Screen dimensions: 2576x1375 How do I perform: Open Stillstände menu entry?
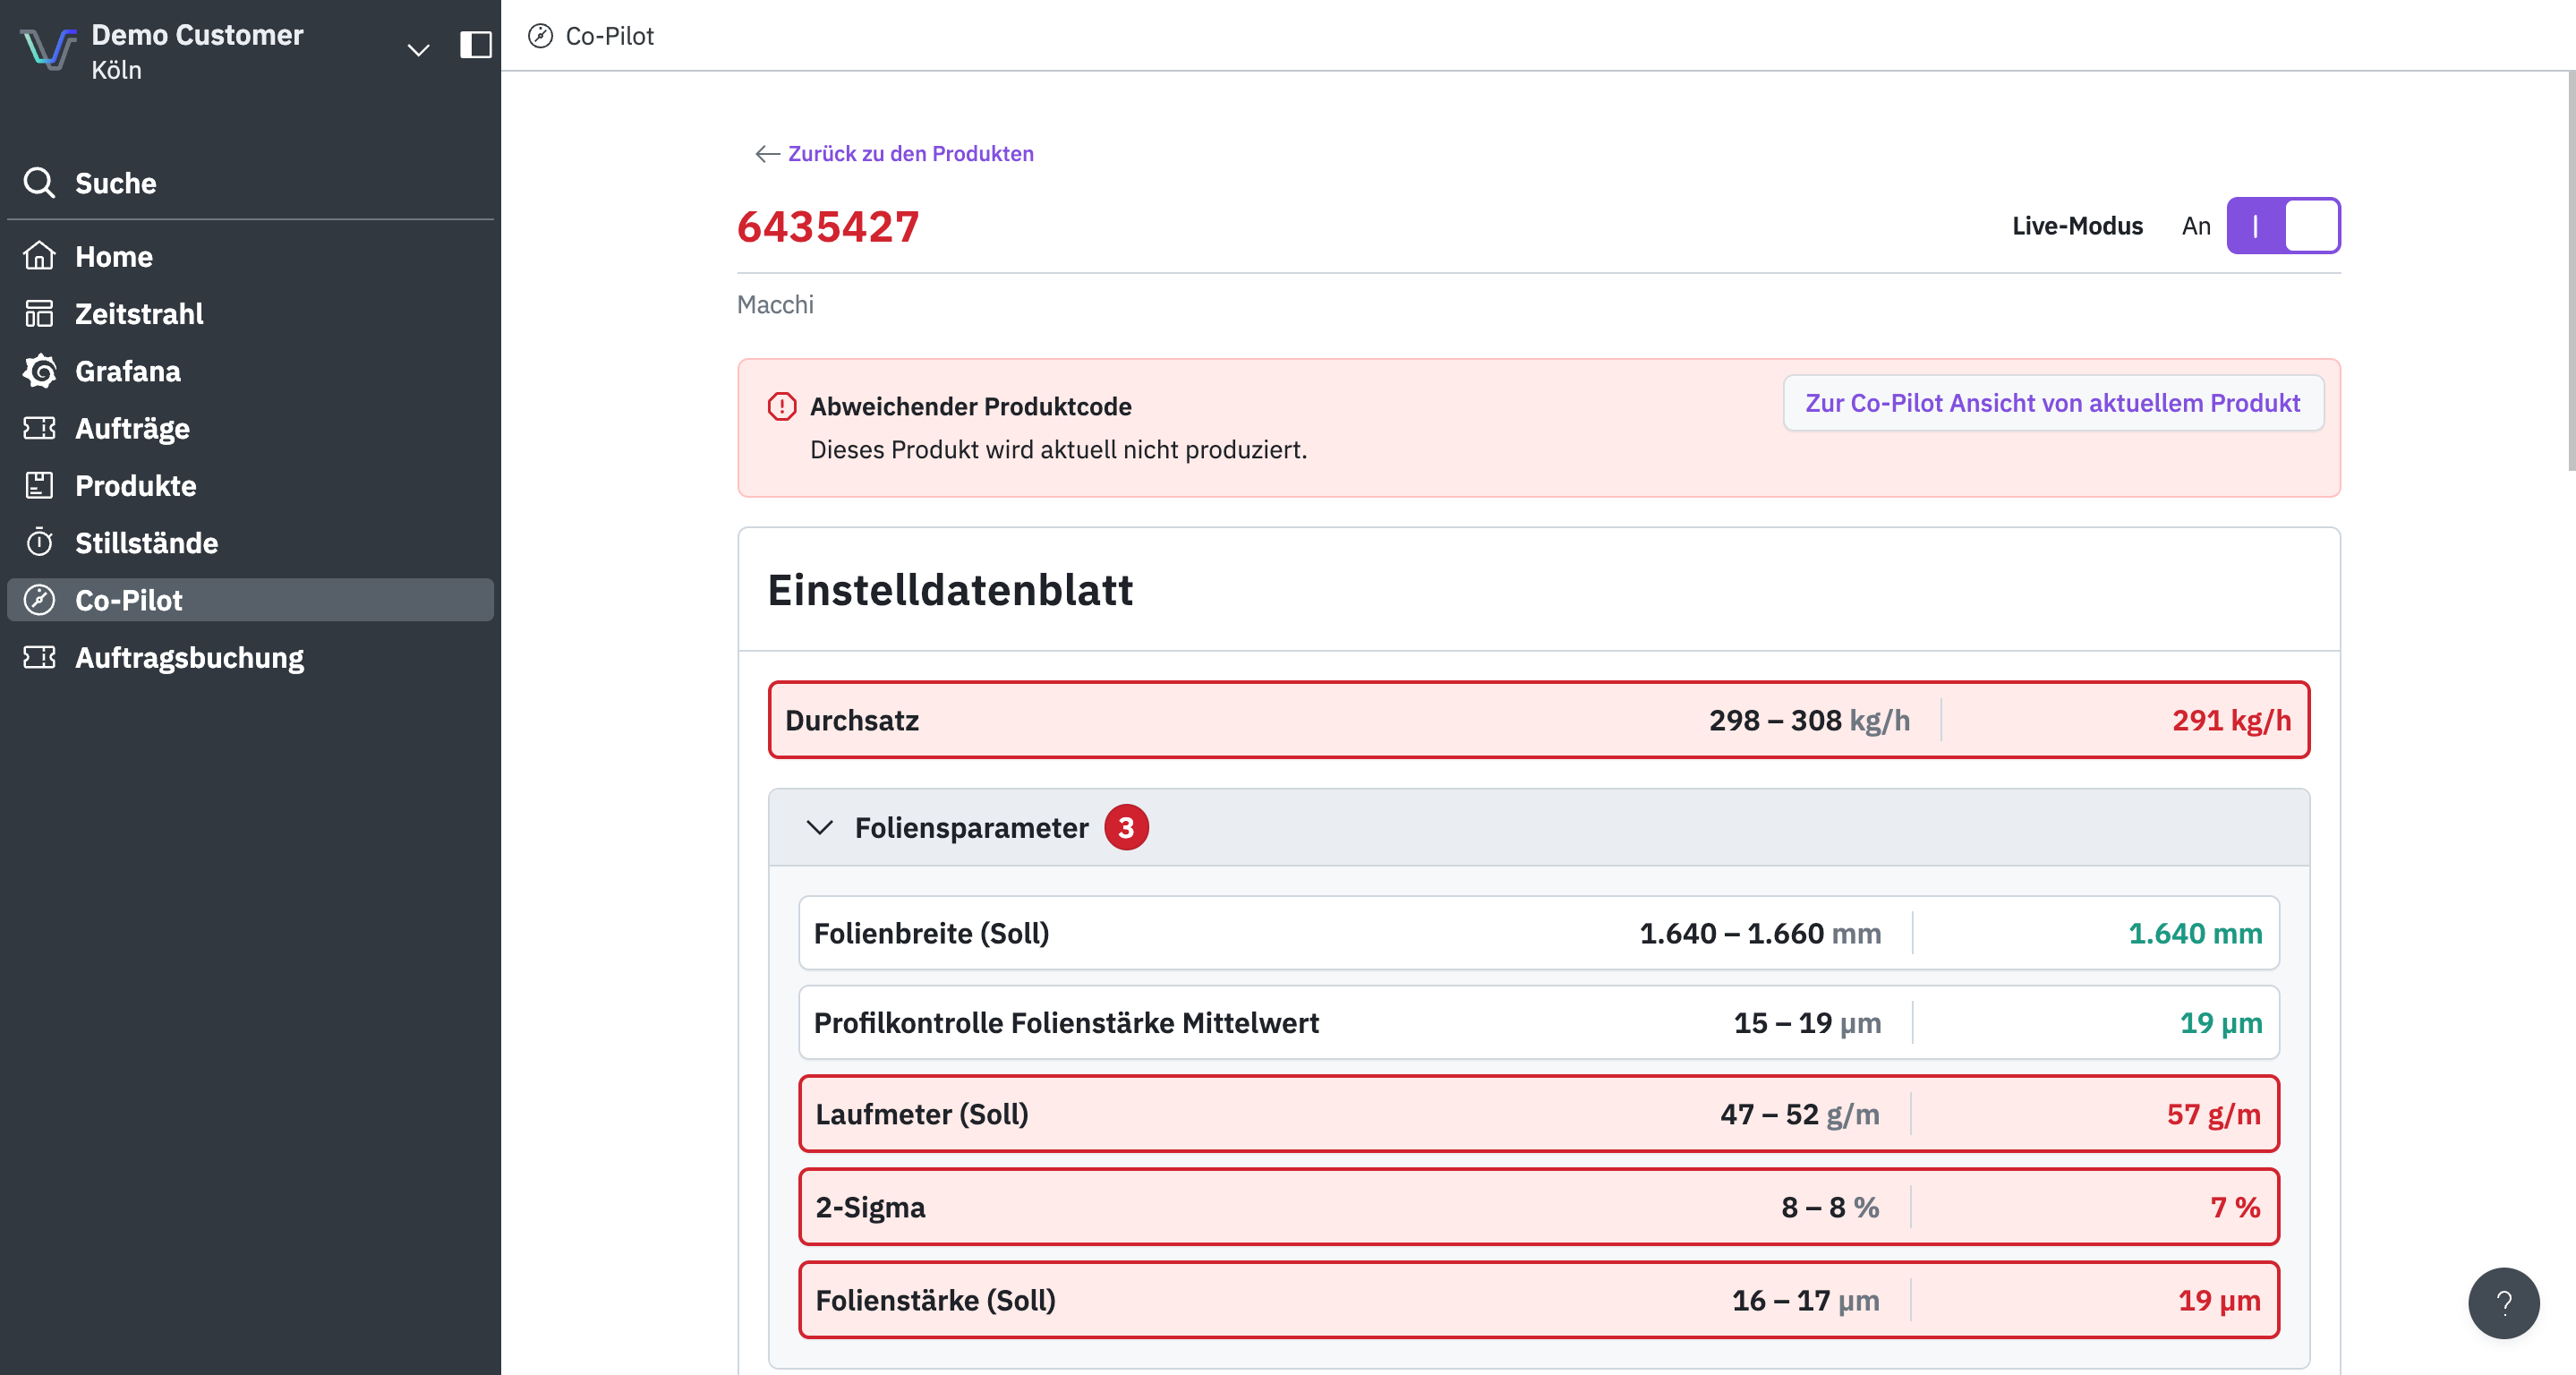pyautogui.click(x=250, y=542)
